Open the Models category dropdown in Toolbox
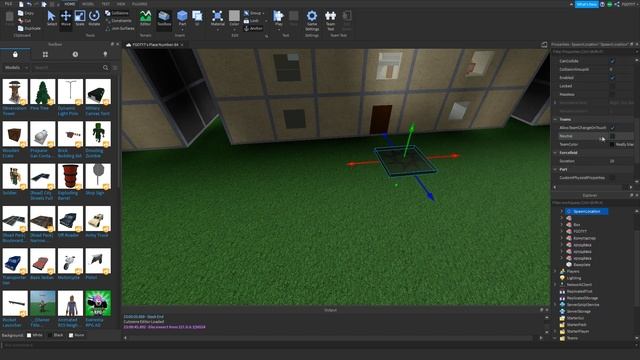This screenshot has width=640, height=360. pos(16,67)
